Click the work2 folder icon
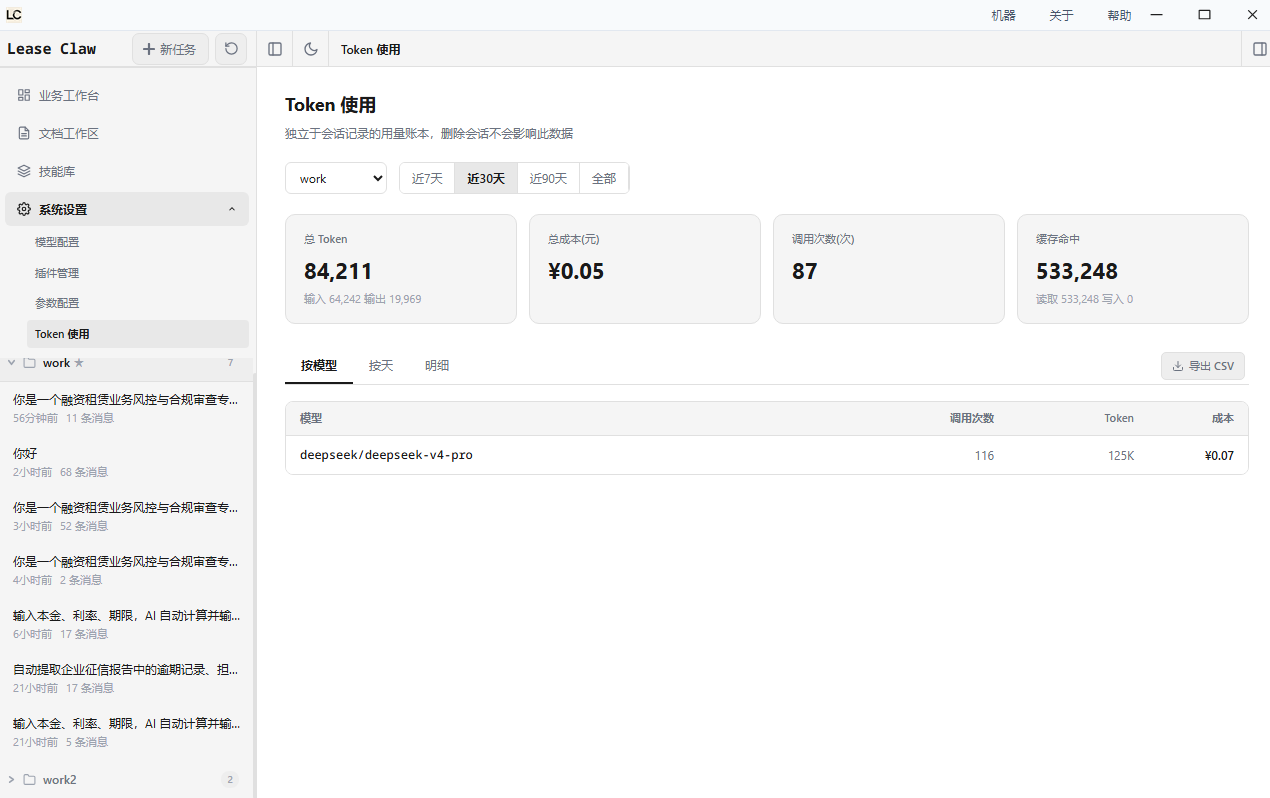The width and height of the screenshot is (1270, 798). (x=29, y=779)
